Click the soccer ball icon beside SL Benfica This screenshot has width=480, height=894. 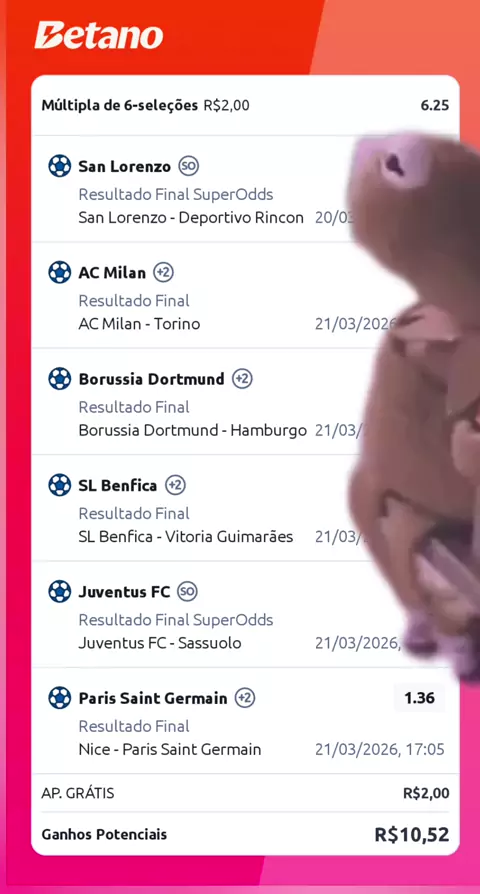59,485
